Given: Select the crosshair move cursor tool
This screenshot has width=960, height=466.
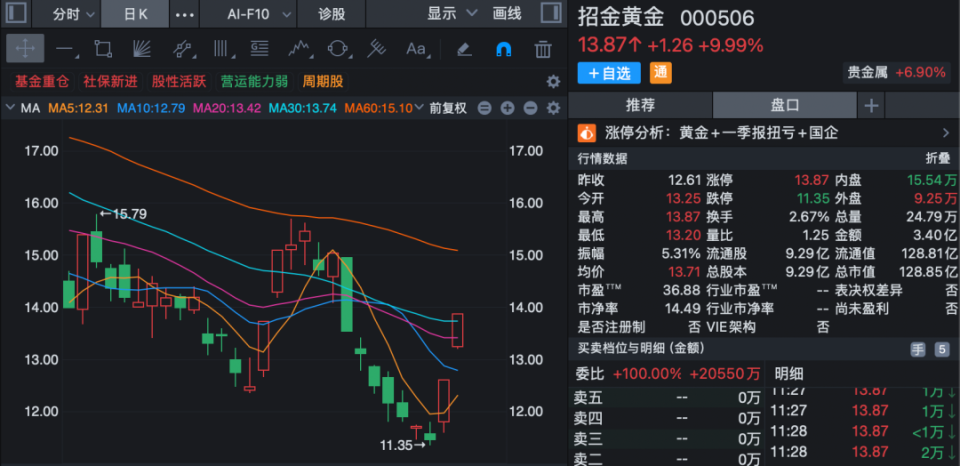Looking at the screenshot, I should tap(25, 49).
